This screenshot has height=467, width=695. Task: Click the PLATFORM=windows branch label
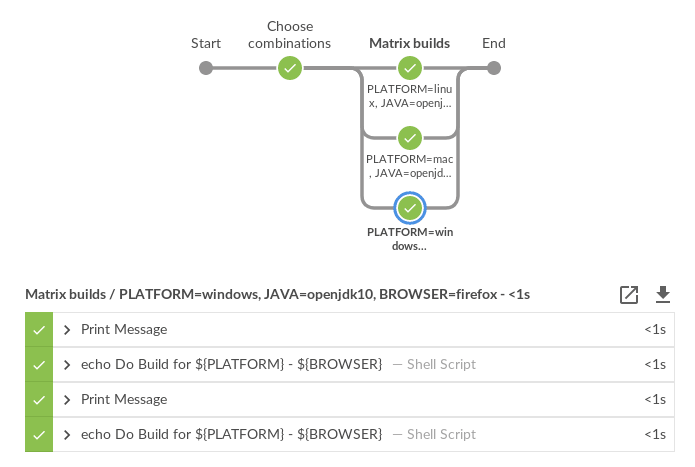(409, 238)
